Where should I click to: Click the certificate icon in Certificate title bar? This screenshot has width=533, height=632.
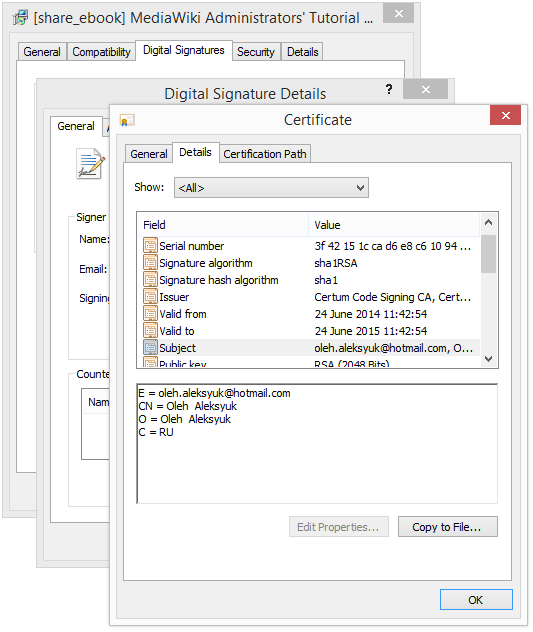[x=127, y=120]
